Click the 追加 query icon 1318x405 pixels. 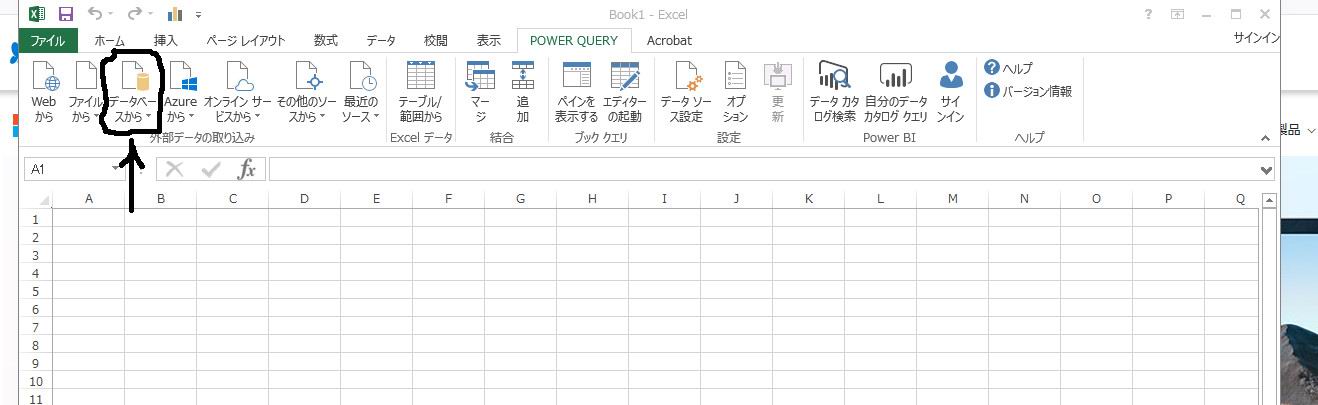[523, 92]
